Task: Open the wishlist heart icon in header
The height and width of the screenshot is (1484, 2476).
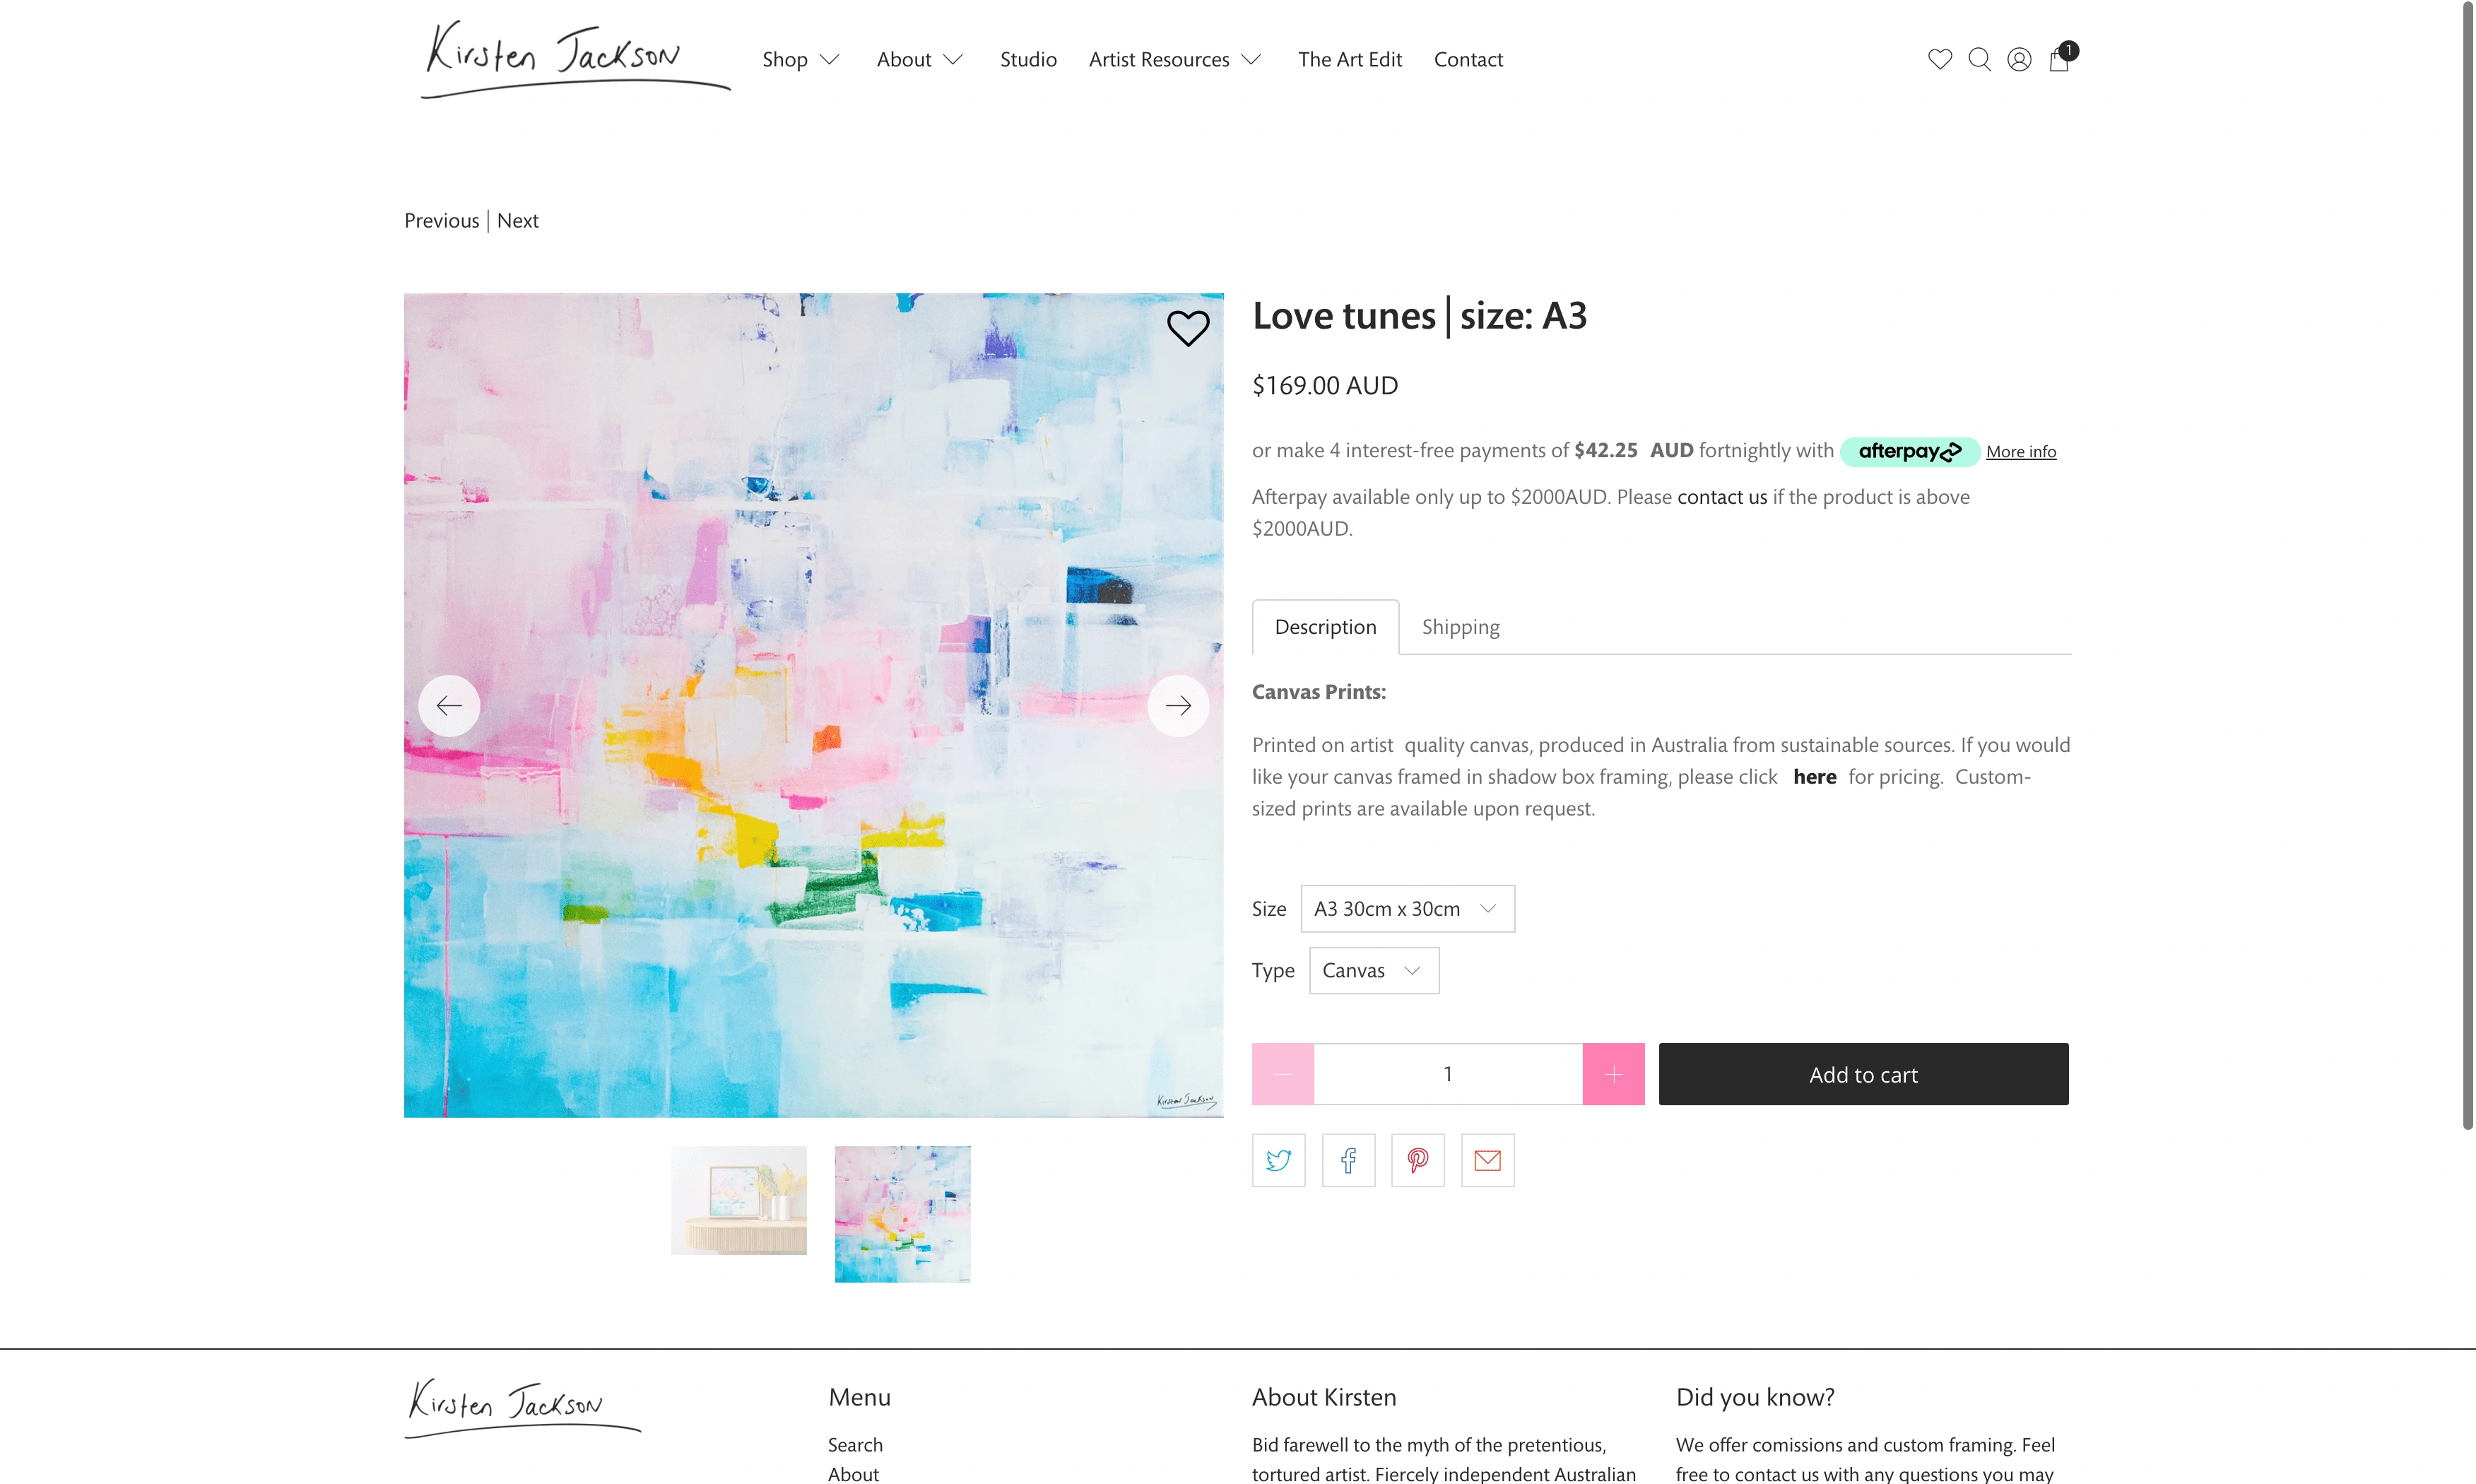Action: (x=1939, y=59)
